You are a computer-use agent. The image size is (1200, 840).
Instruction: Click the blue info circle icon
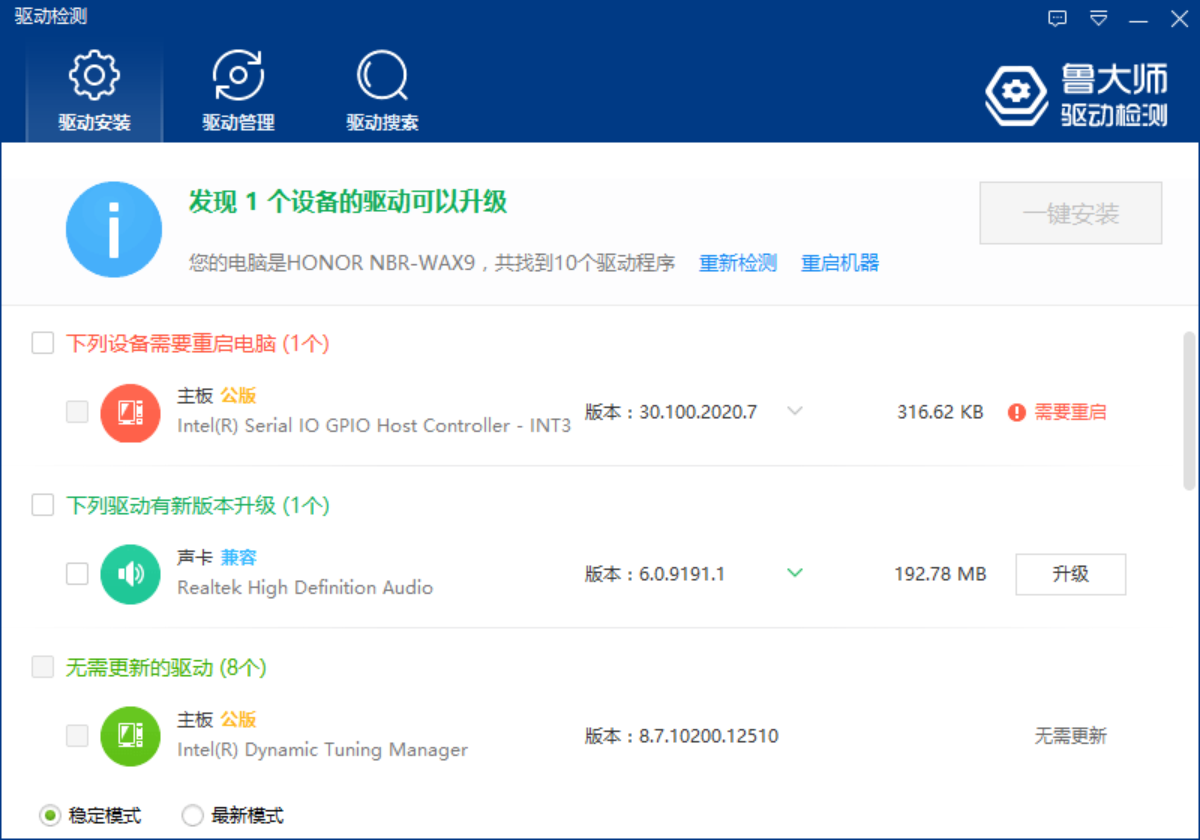(x=114, y=230)
